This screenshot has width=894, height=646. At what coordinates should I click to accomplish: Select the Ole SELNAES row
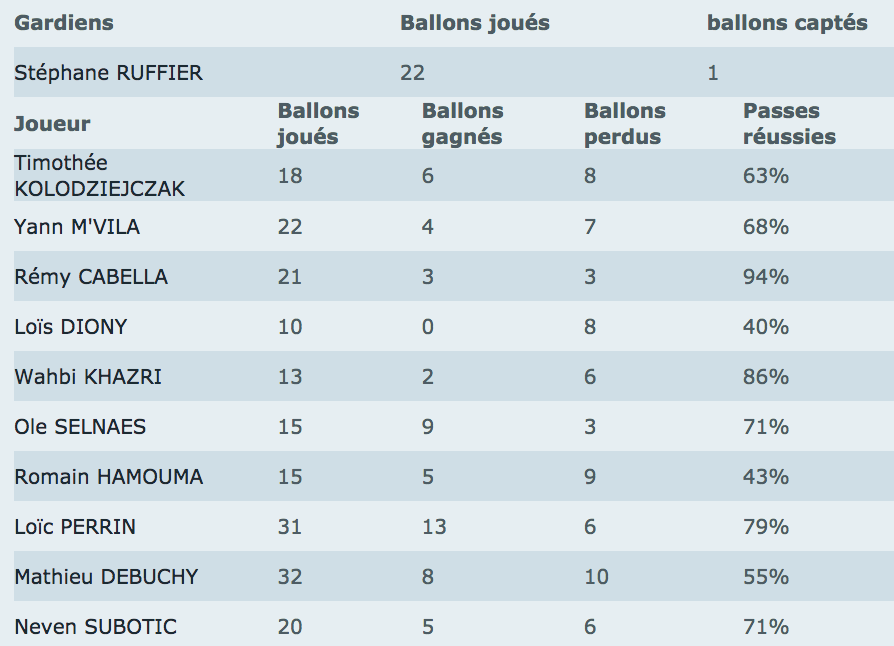coord(454,426)
